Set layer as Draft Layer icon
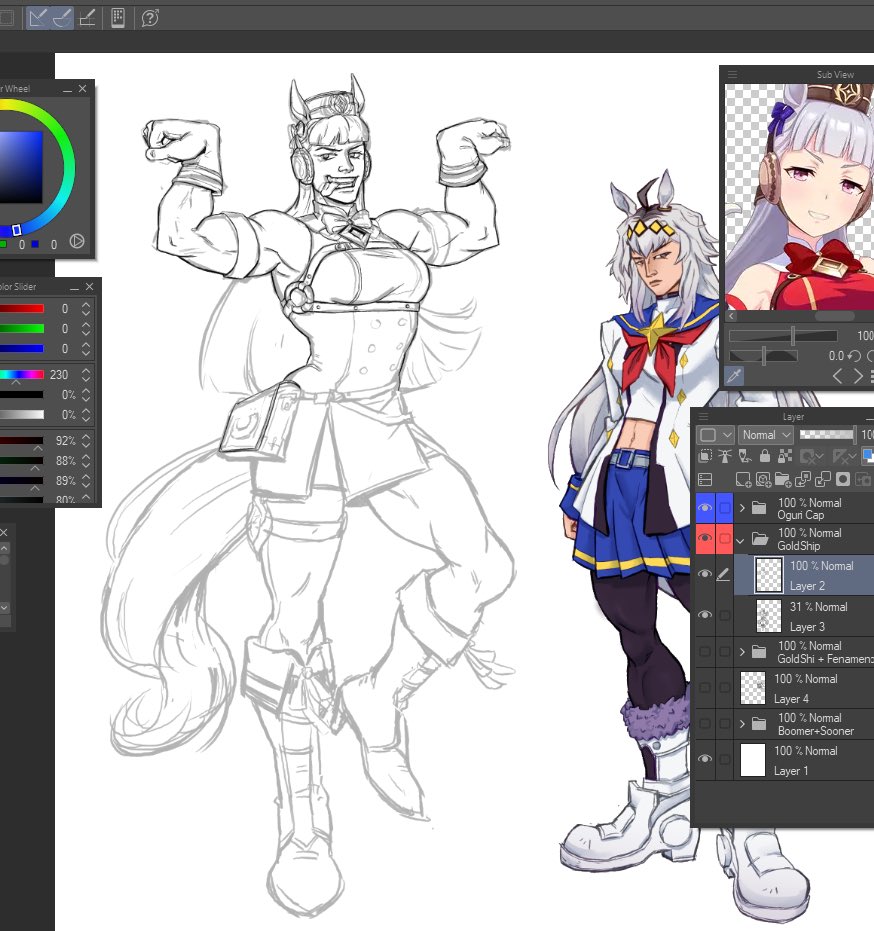Screen dimensions: 874x931 click(x=745, y=456)
